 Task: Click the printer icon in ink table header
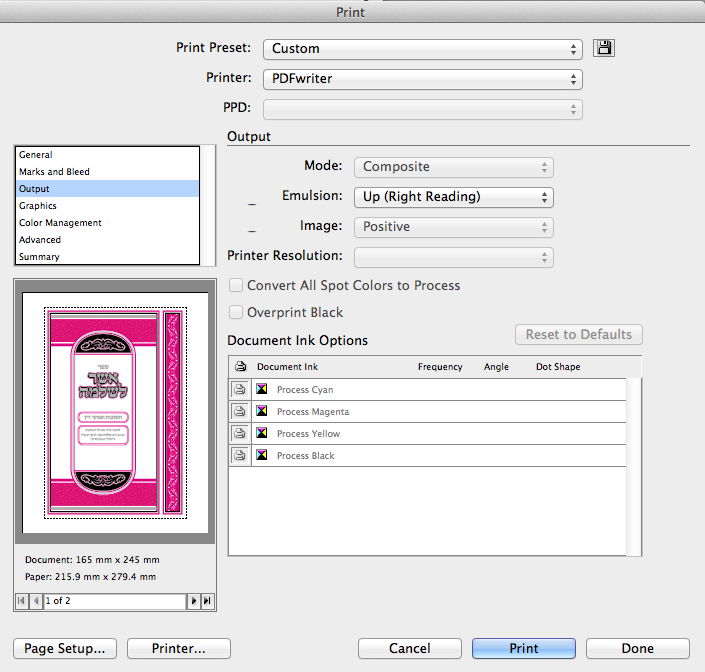(x=240, y=367)
